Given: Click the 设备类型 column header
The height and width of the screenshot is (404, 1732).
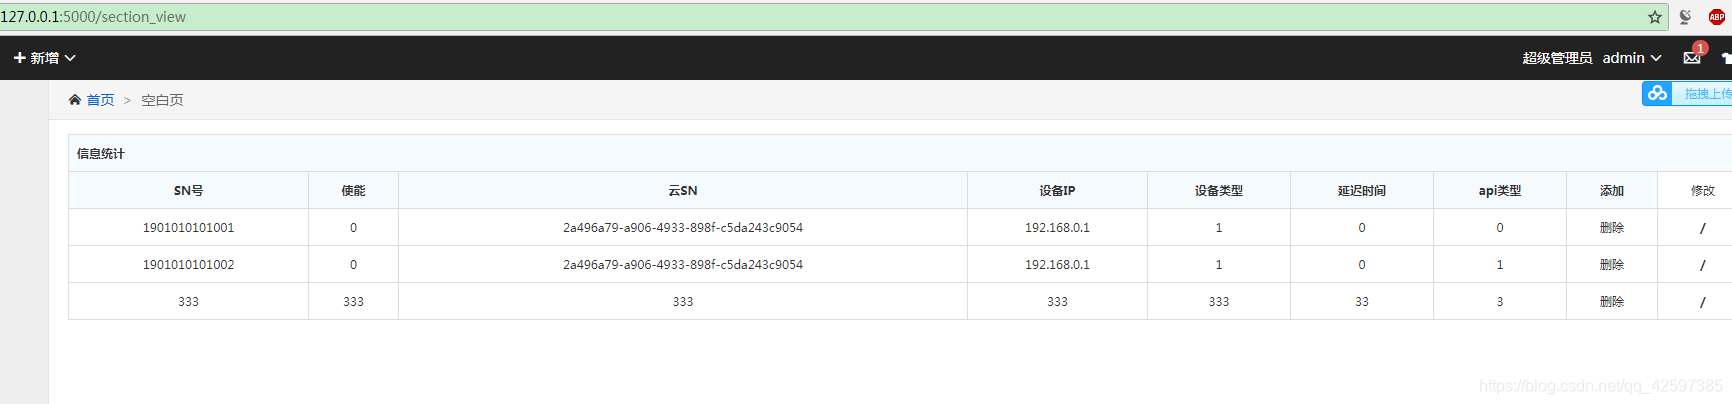Looking at the screenshot, I should pos(1219,190).
